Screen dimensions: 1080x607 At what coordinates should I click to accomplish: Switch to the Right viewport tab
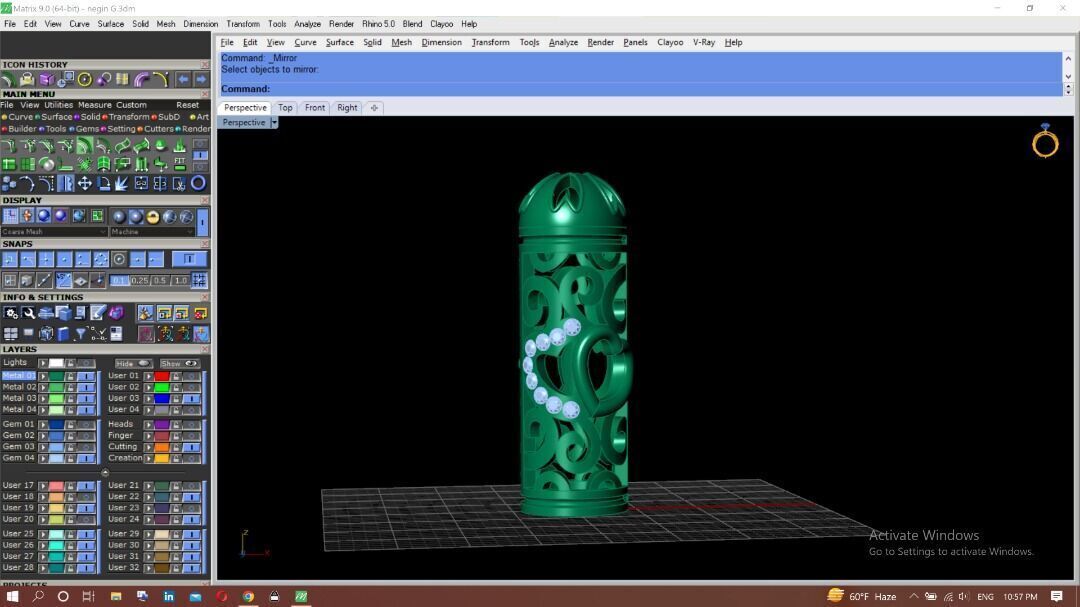tap(347, 107)
